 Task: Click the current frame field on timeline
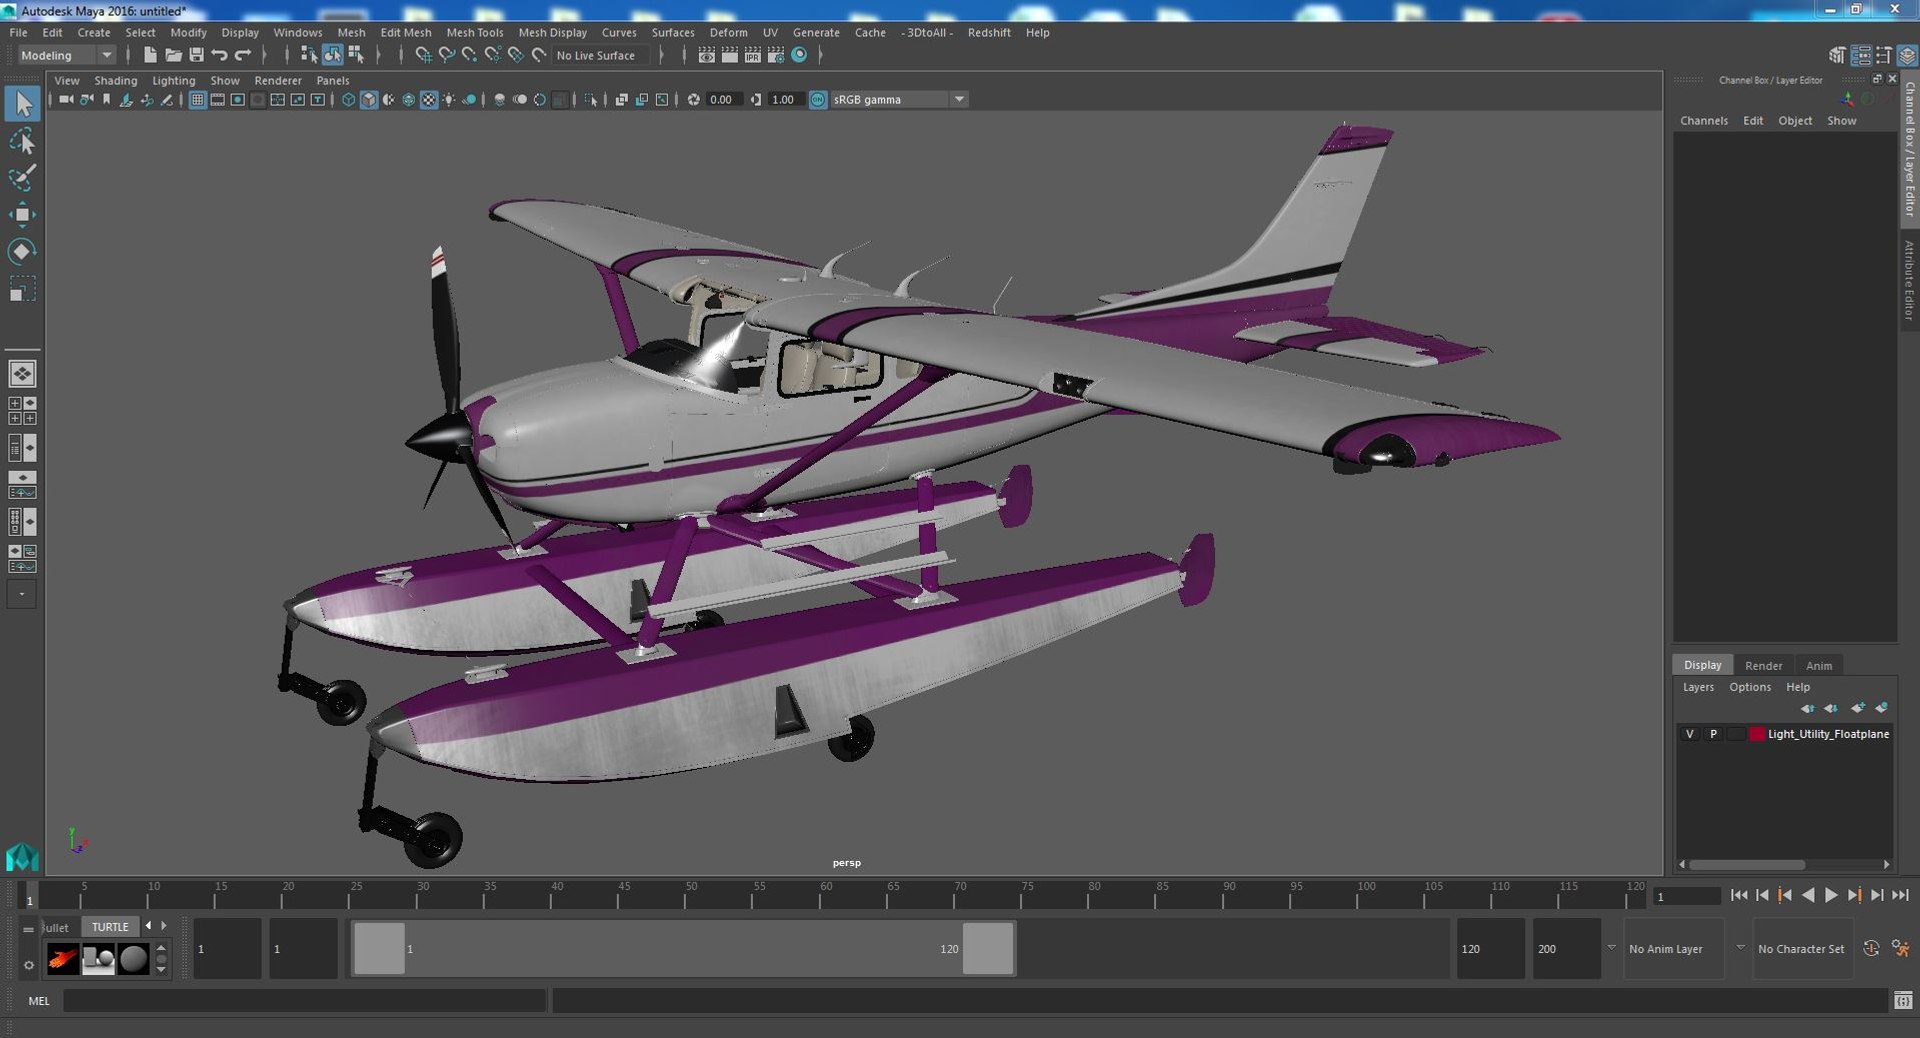tap(1687, 896)
